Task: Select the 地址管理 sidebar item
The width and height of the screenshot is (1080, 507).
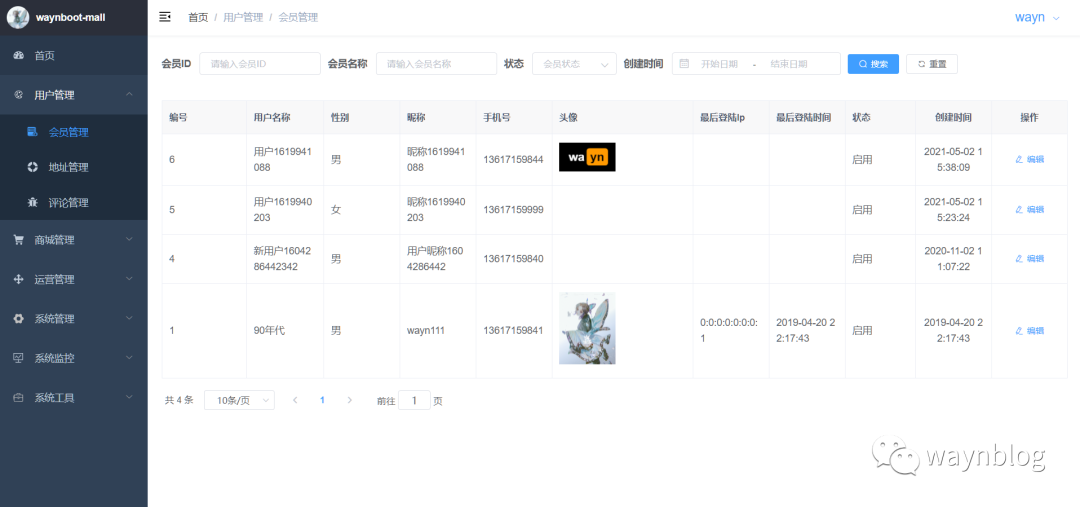Action: pos(68,167)
